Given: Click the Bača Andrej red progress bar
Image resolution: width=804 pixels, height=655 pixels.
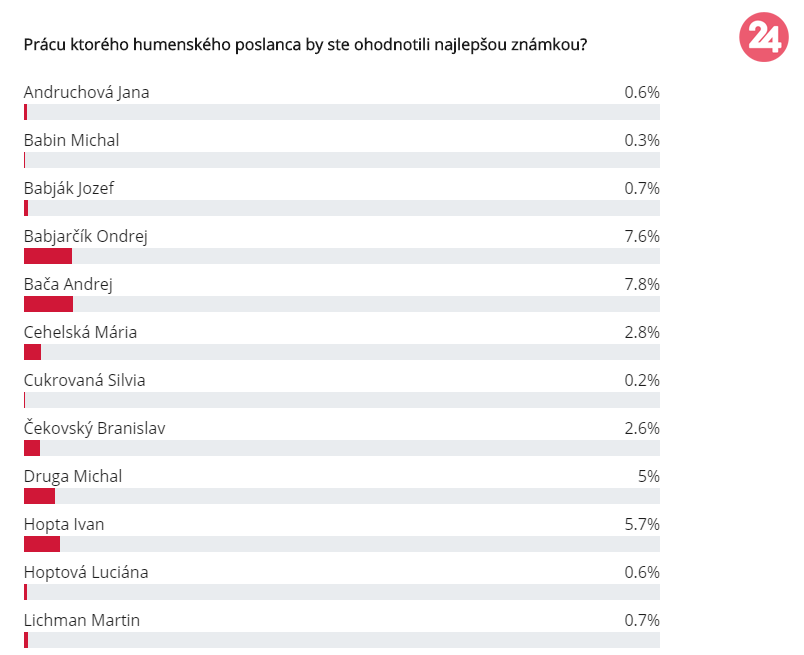Looking at the screenshot, I should (48, 304).
